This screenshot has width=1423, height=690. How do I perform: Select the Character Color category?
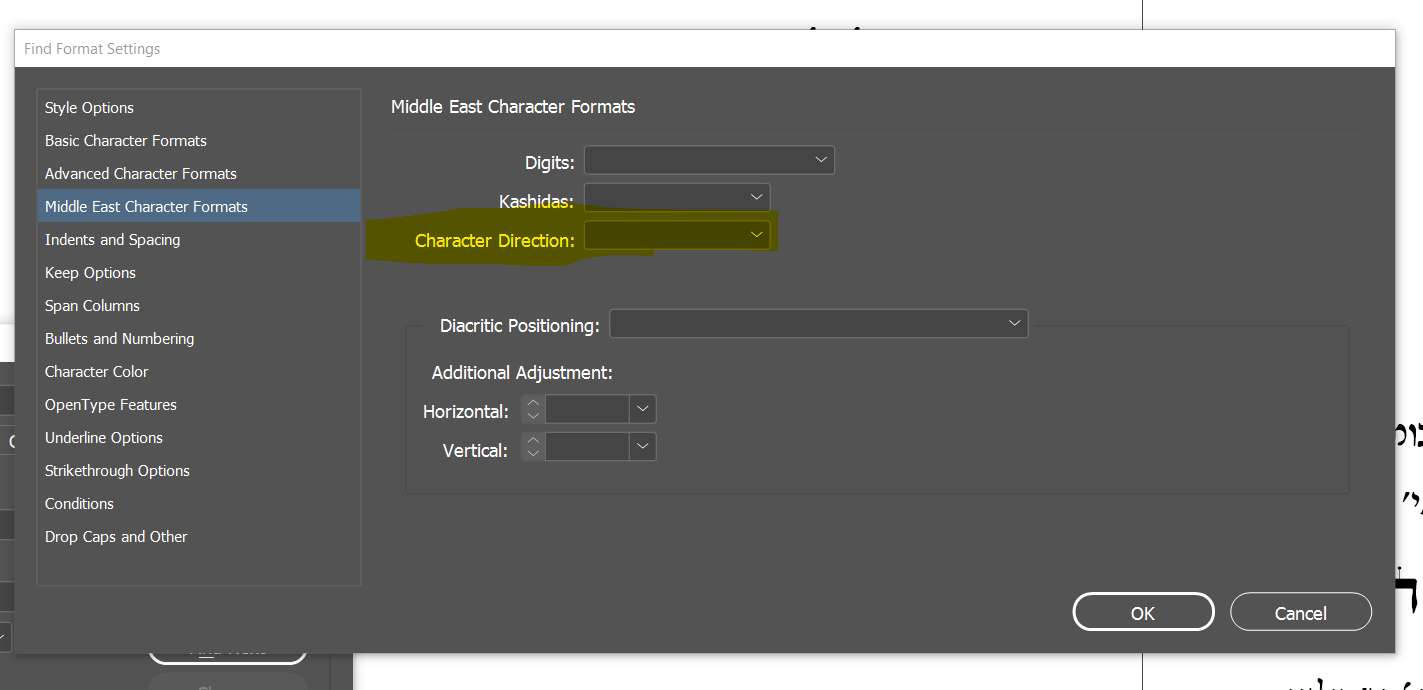[x=97, y=372]
